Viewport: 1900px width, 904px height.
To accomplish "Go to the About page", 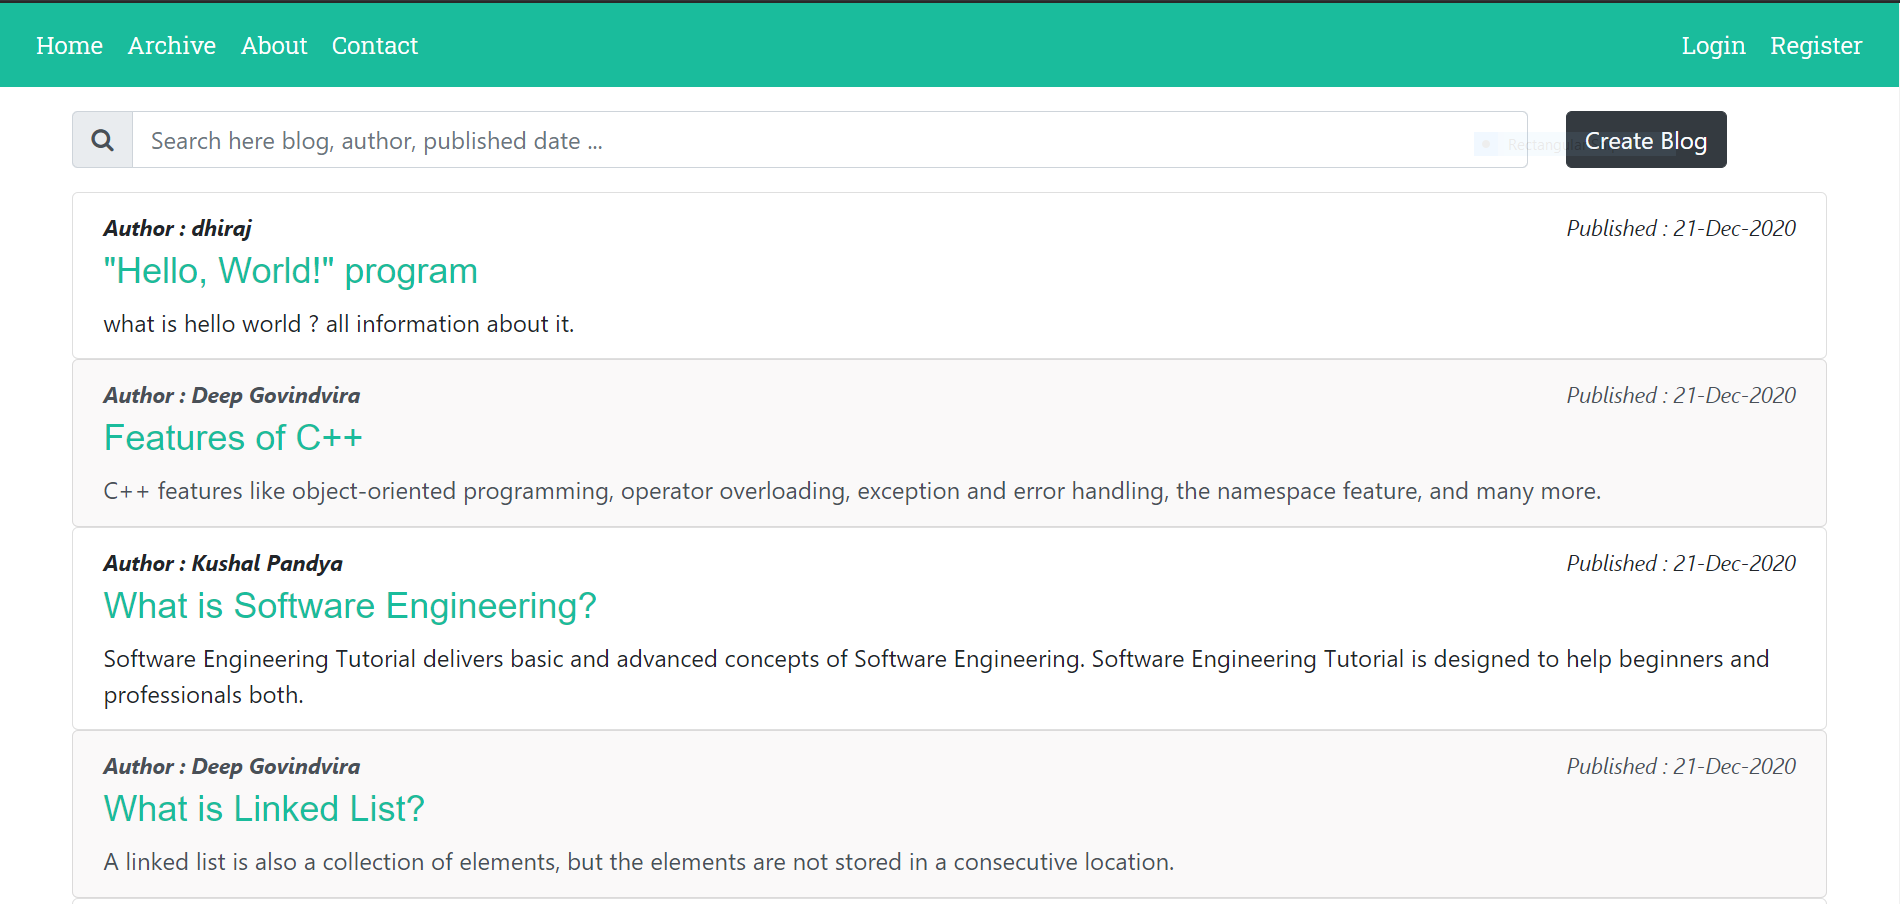I will click(x=274, y=46).
